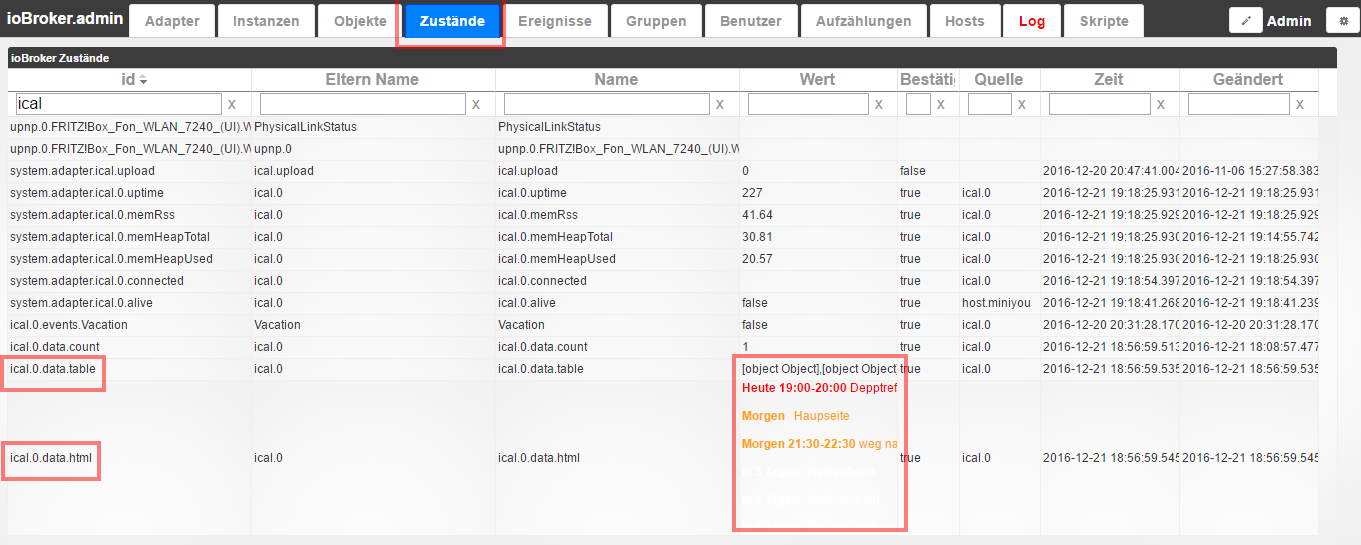Focus the Bestätigt filter box
The height and width of the screenshot is (545, 1361).
(x=918, y=103)
